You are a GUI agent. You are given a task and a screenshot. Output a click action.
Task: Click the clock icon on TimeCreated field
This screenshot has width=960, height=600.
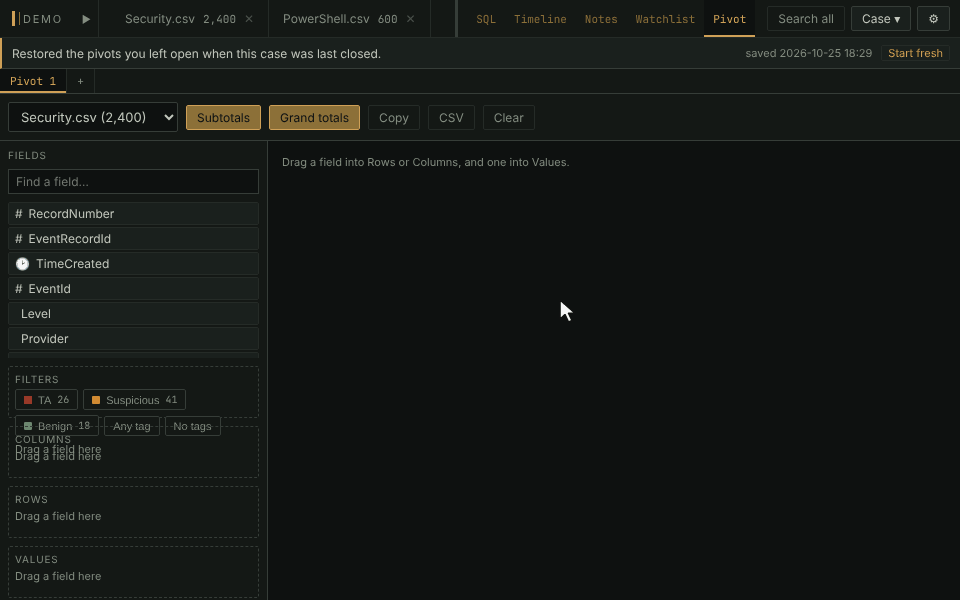(x=22, y=264)
